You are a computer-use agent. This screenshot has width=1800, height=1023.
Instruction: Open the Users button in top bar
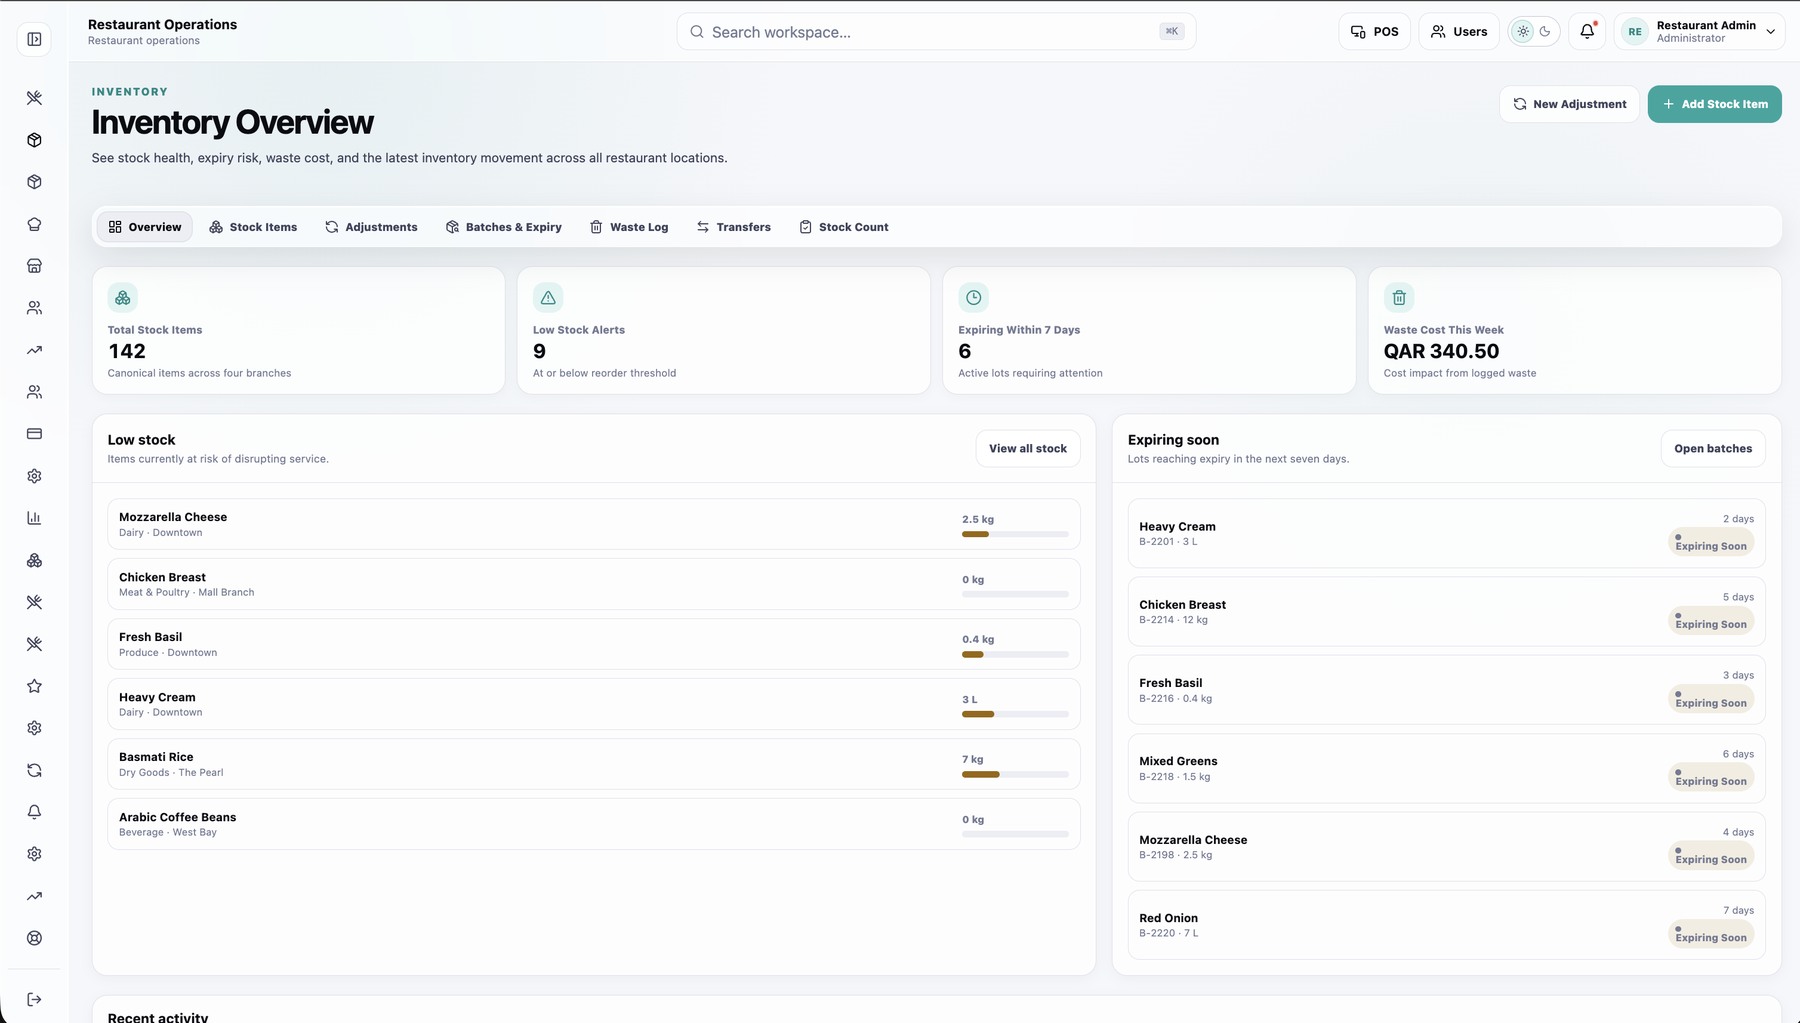pyautogui.click(x=1458, y=32)
